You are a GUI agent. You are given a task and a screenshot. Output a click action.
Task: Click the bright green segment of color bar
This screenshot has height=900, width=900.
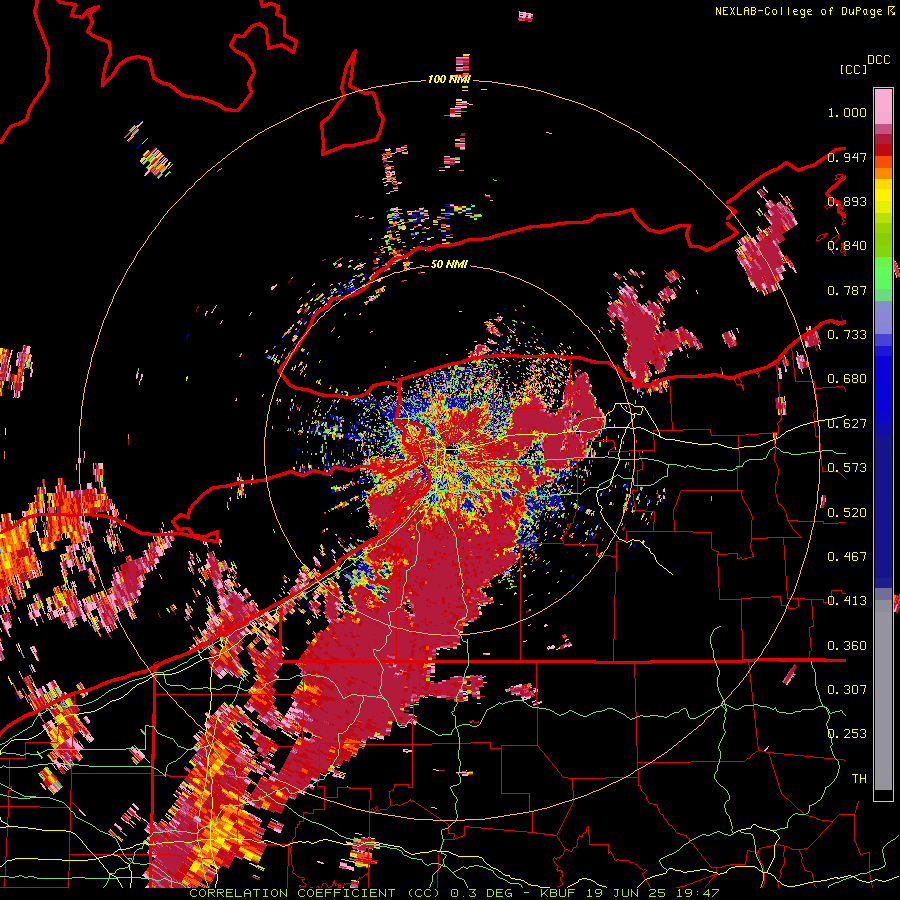click(x=883, y=273)
